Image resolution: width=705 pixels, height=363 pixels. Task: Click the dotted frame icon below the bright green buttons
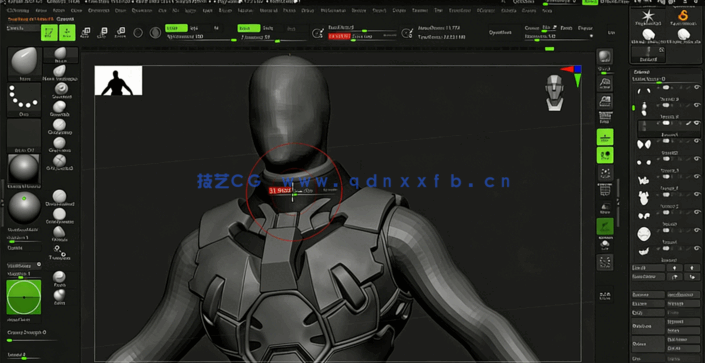605,173
